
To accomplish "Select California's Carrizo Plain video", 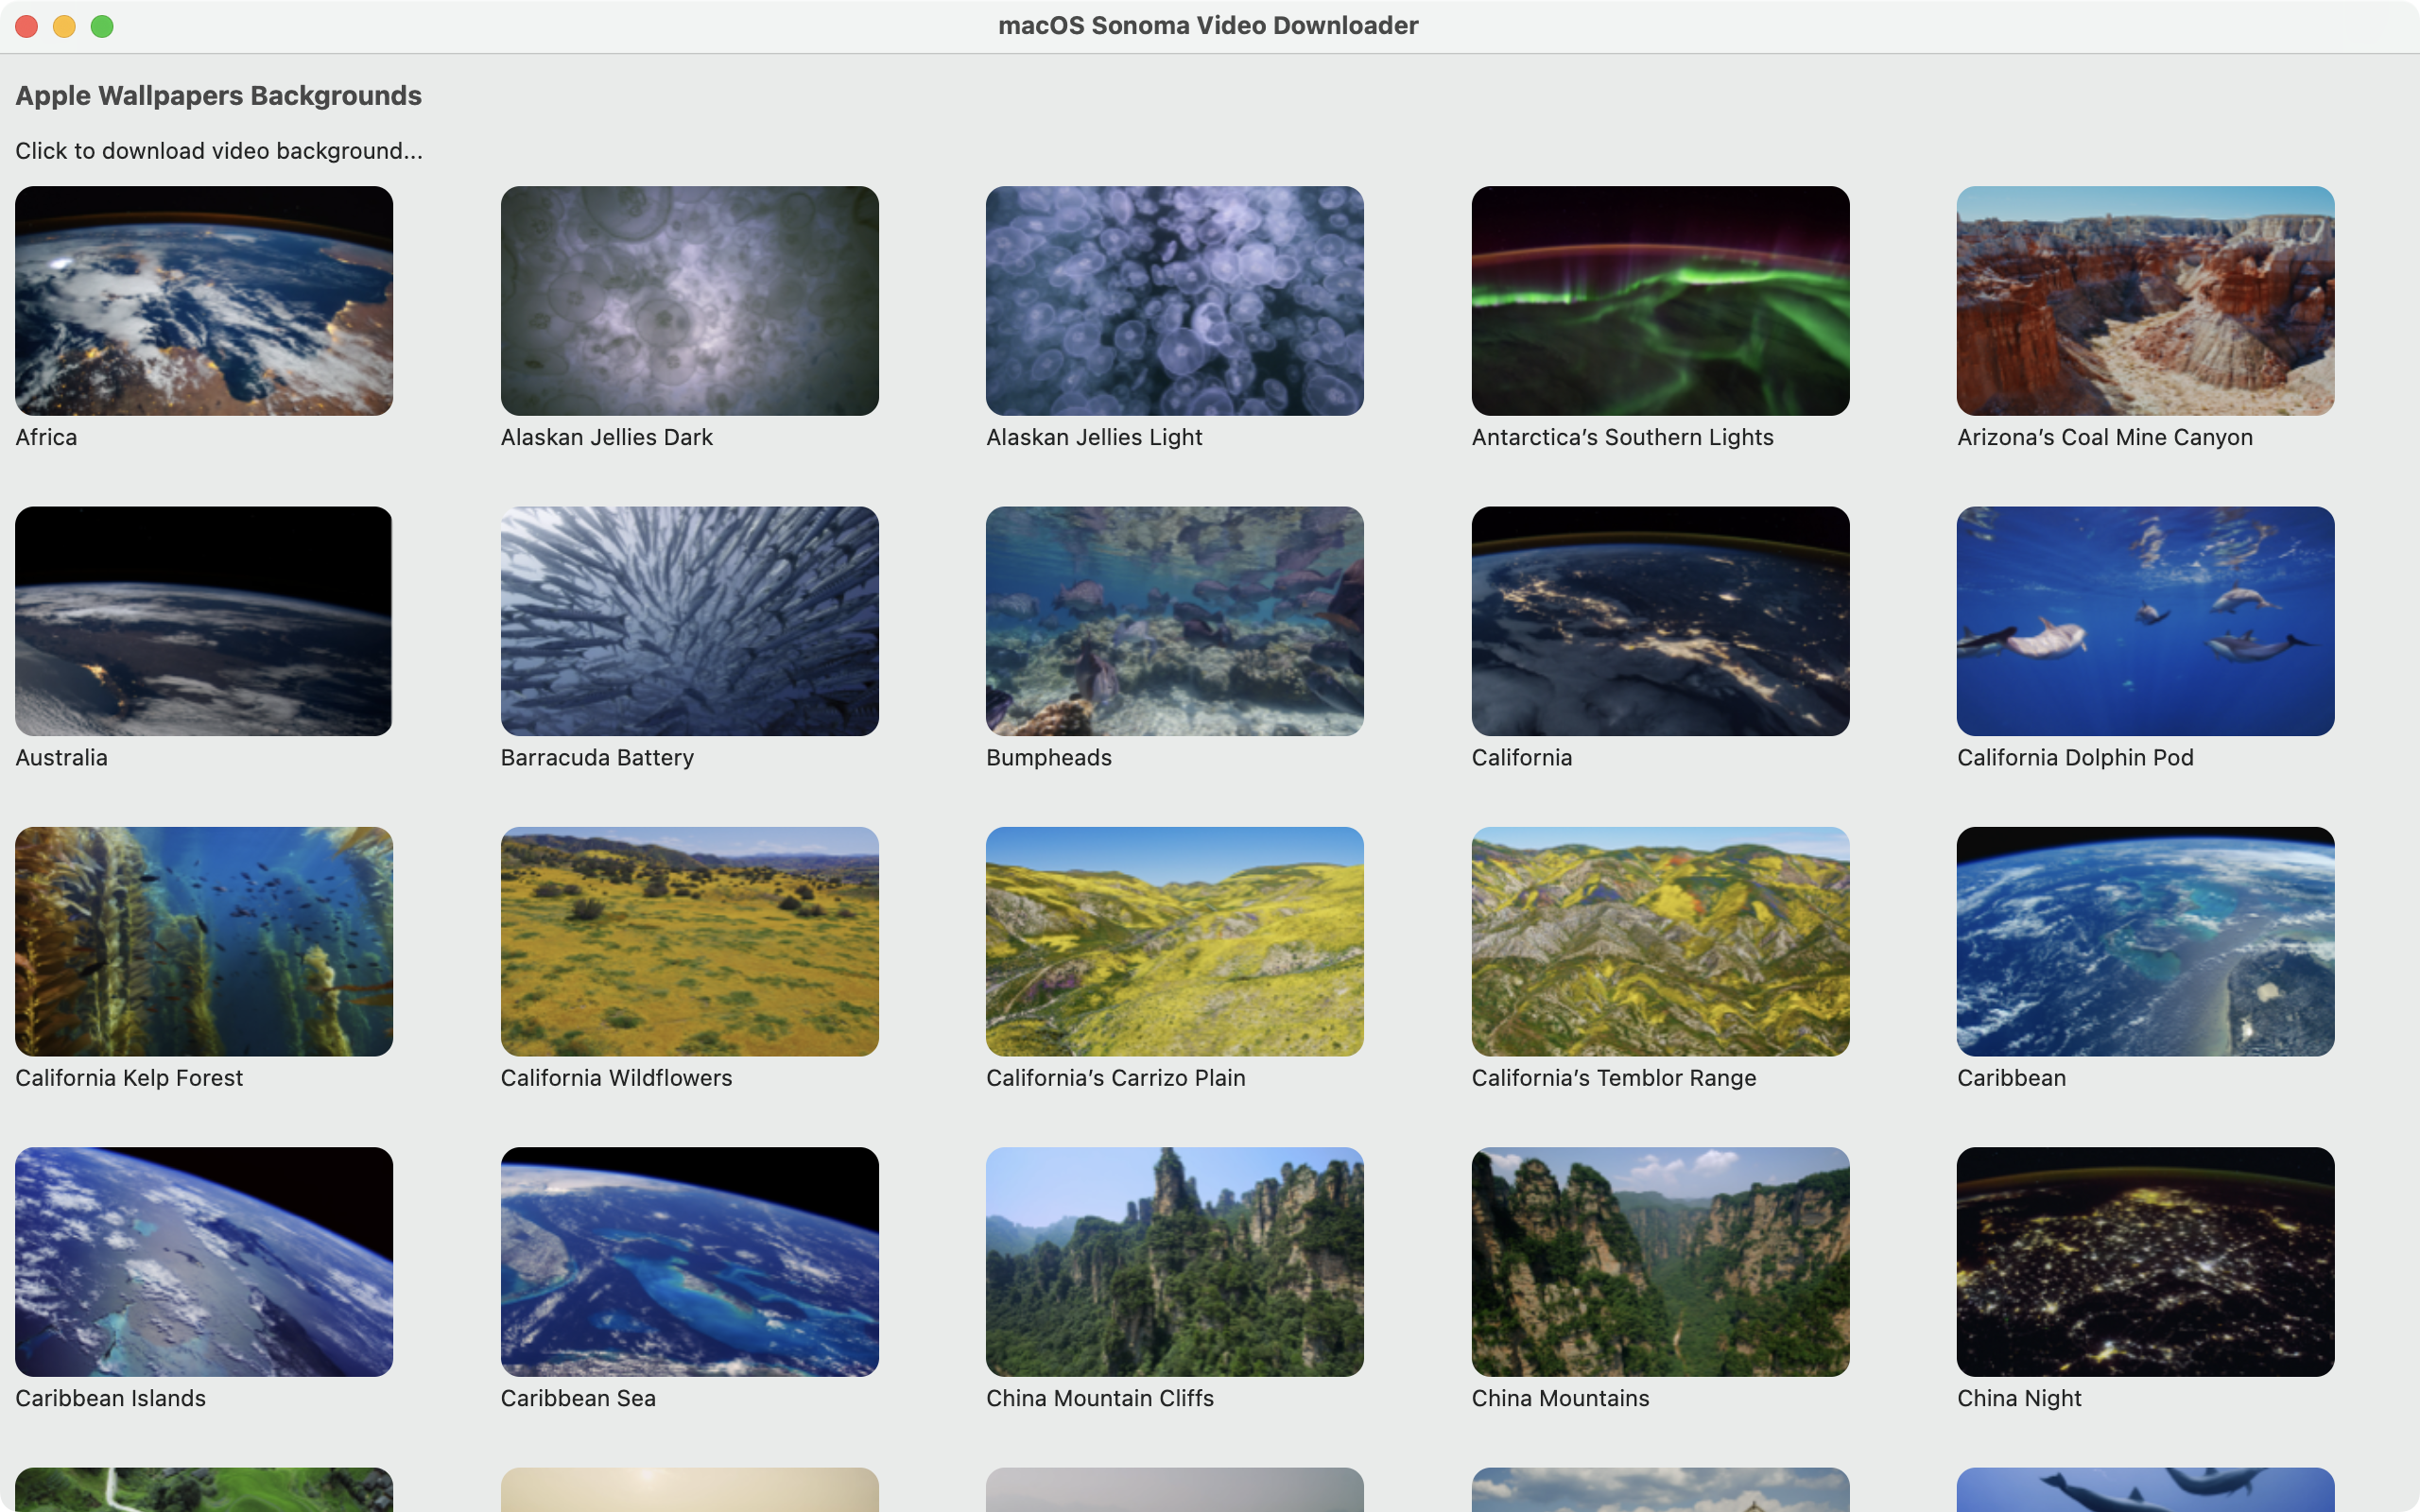I will coord(1174,941).
